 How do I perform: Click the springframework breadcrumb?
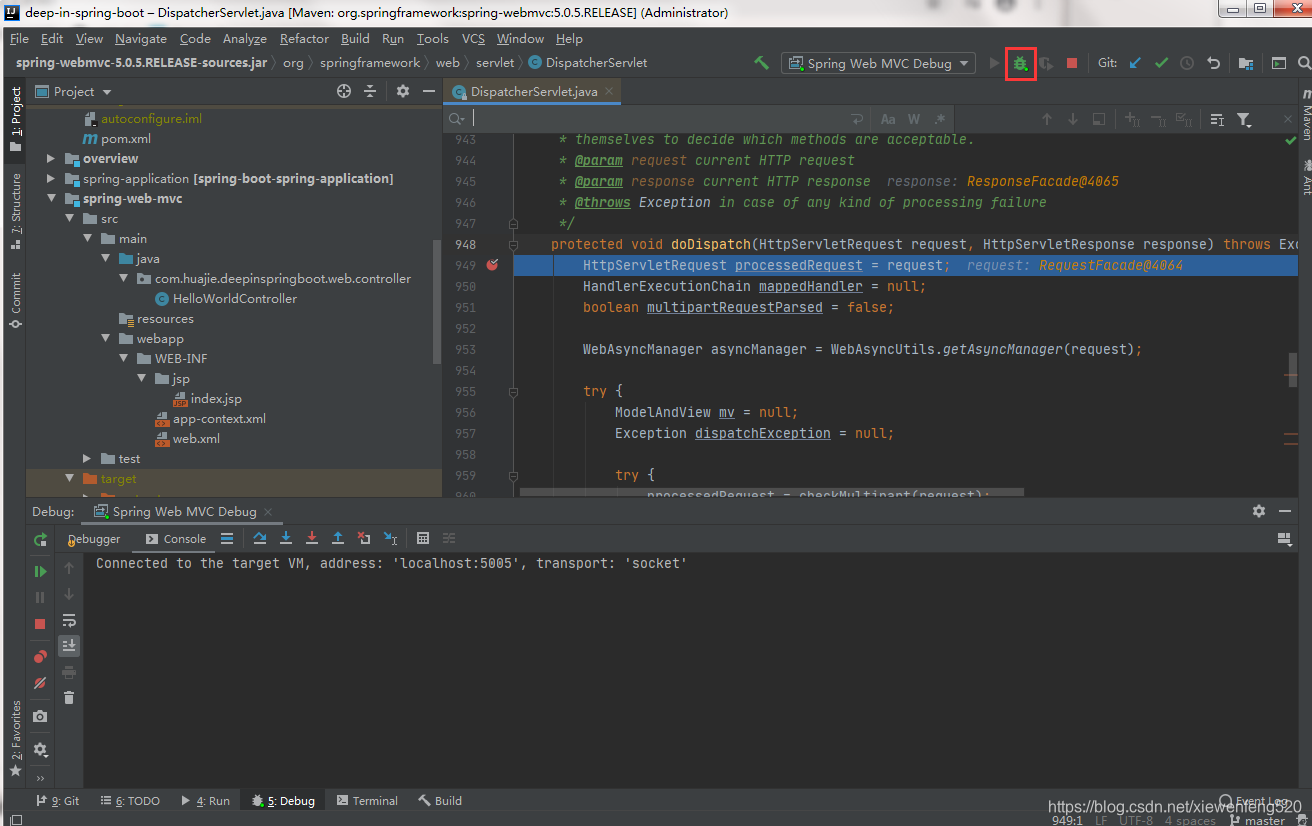[370, 62]
